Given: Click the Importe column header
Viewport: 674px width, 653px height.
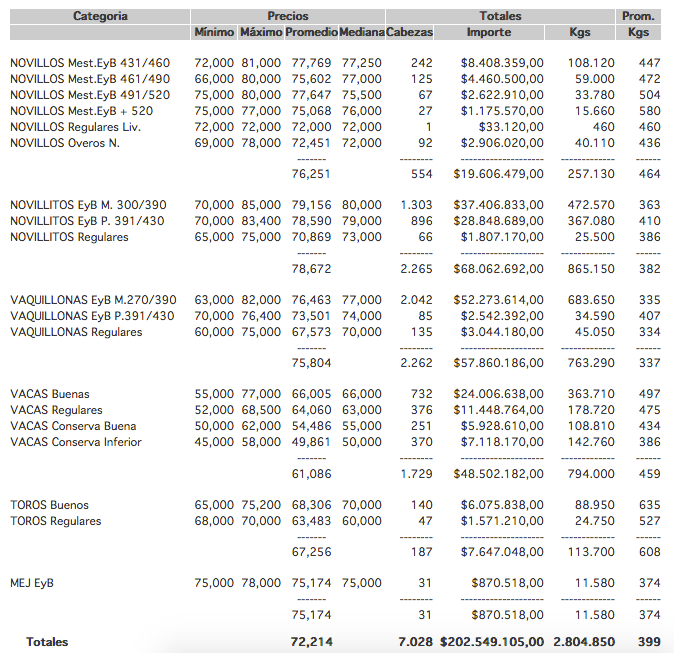Looking at the screenshot, I should click(x=489, y=32).
